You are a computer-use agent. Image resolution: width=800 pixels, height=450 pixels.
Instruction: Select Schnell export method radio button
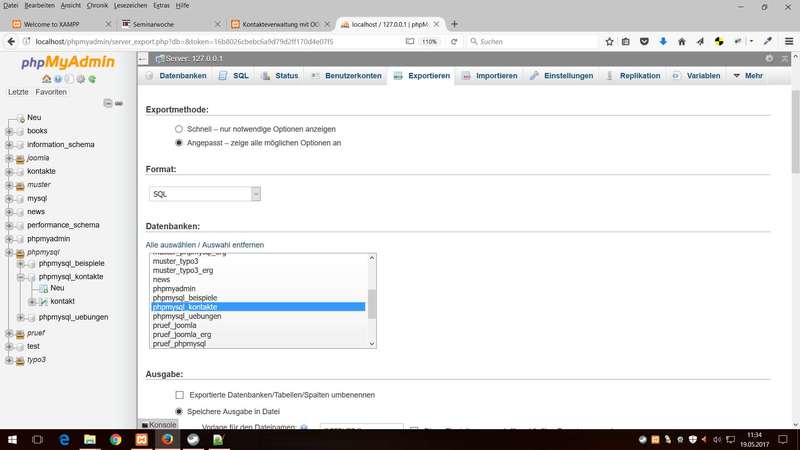pyautogui.click(x=179, y=129)
